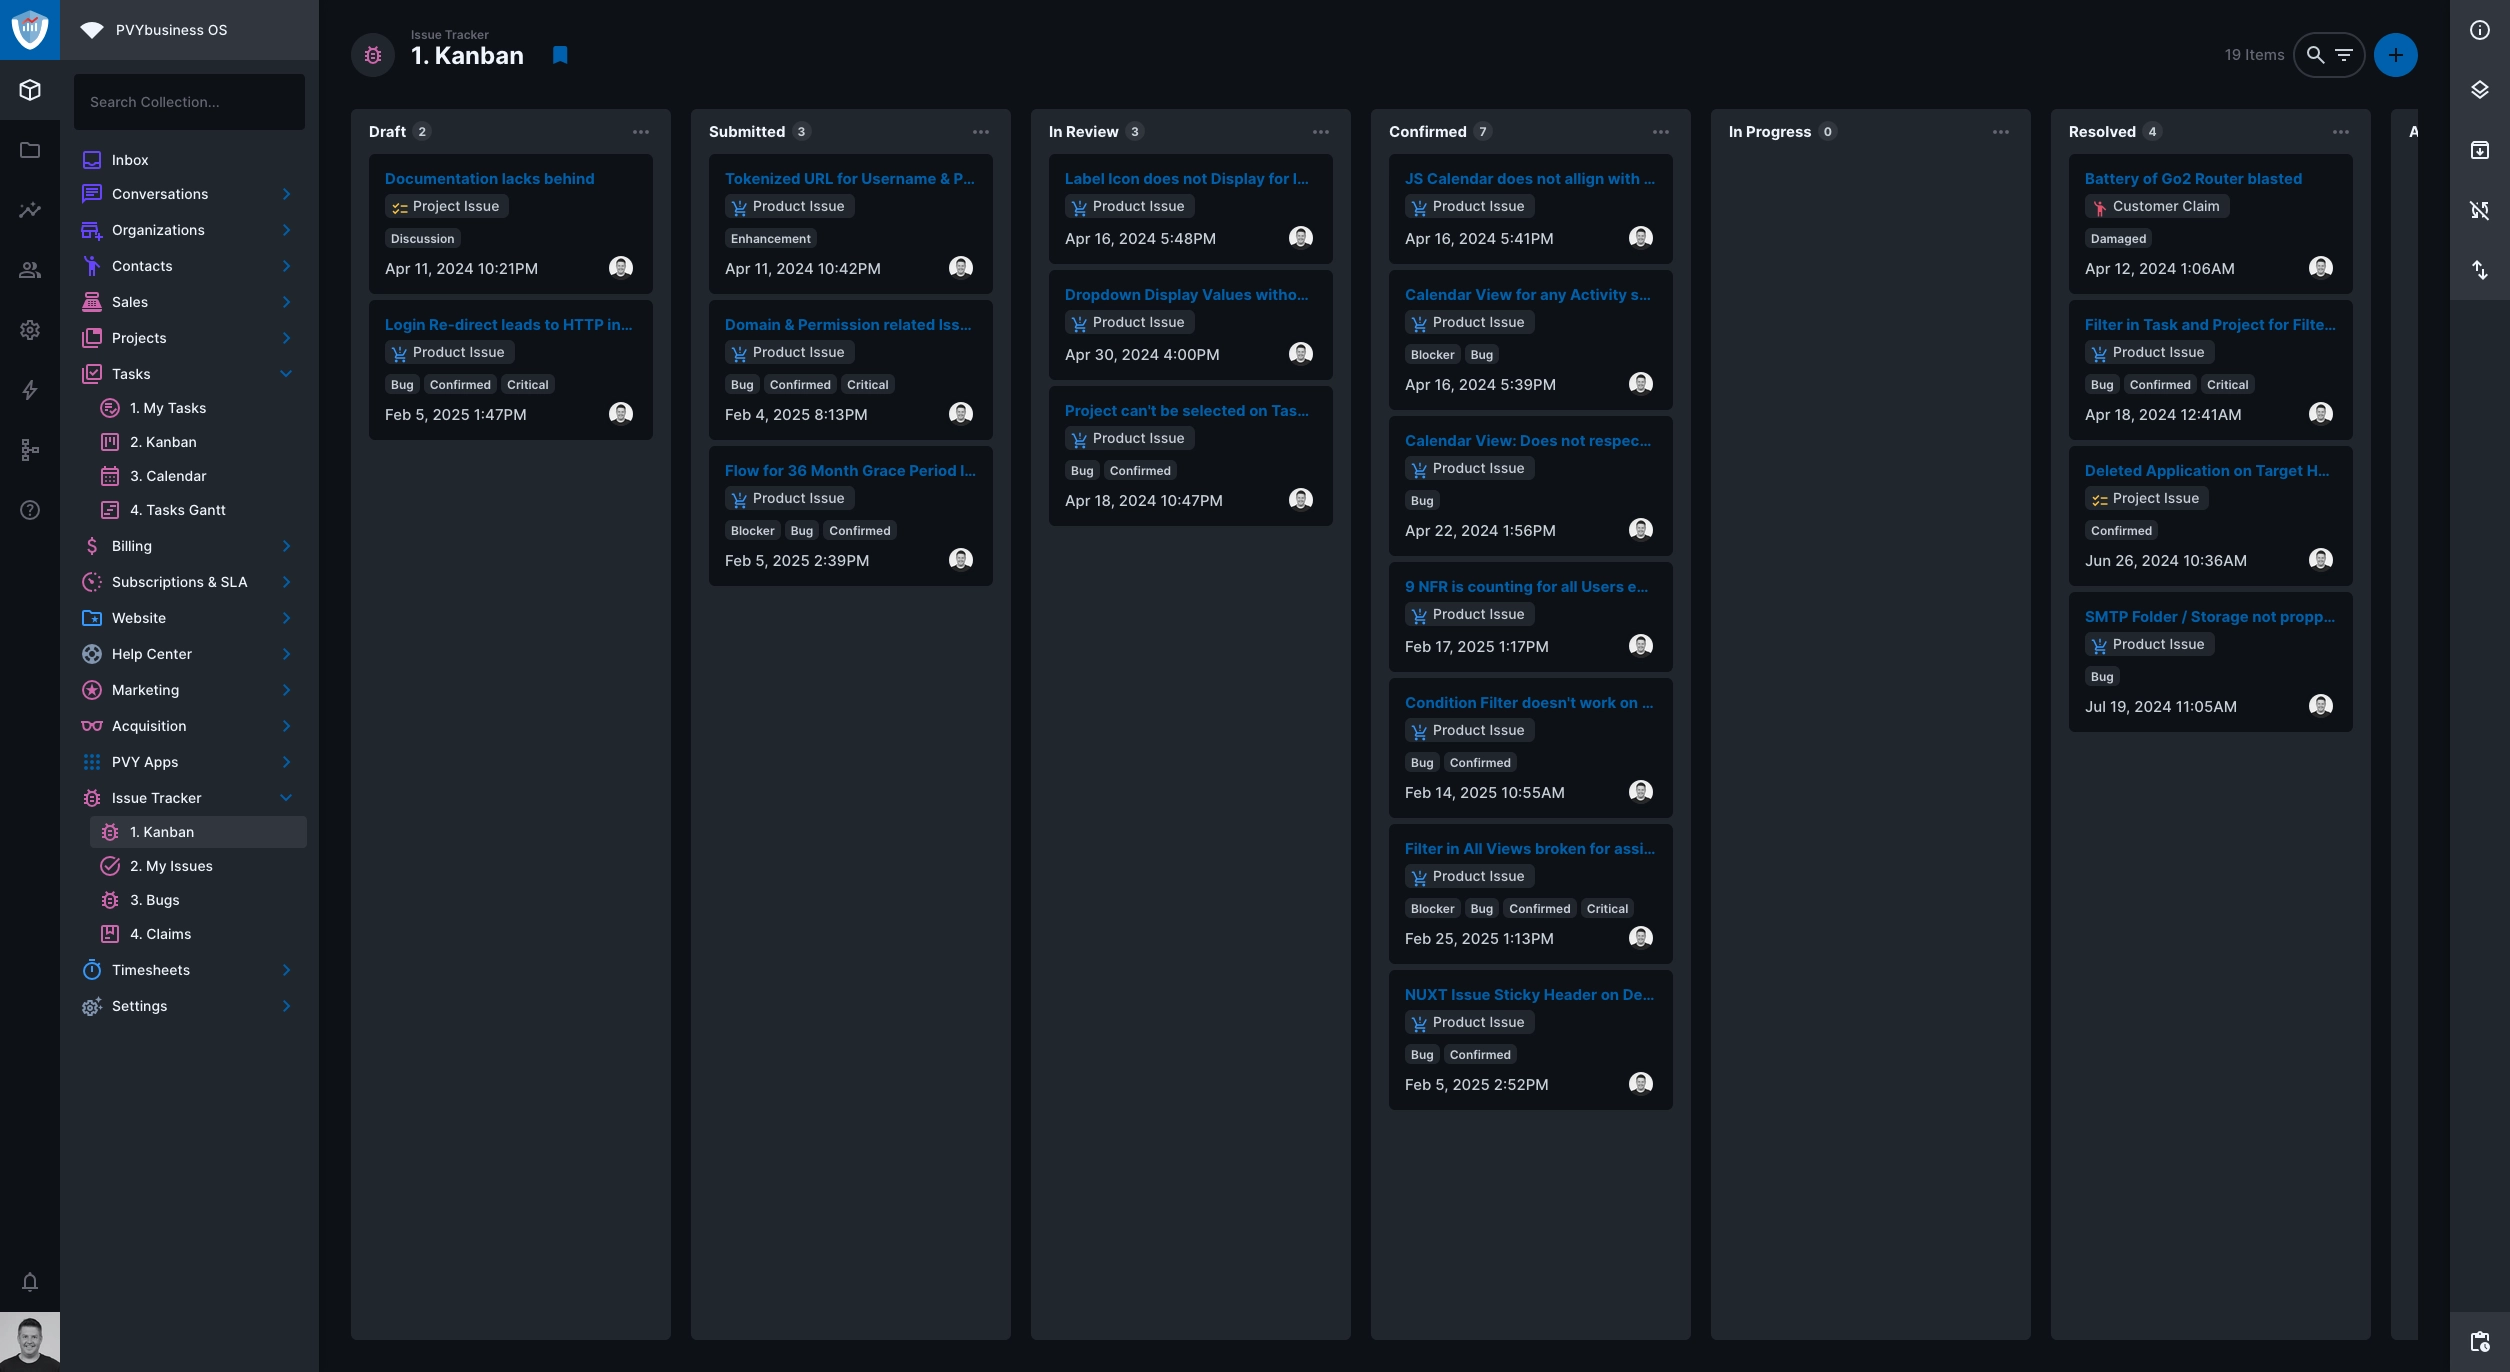
Task: Open the settings gear icon in left rail
Action: coord(30,330)
